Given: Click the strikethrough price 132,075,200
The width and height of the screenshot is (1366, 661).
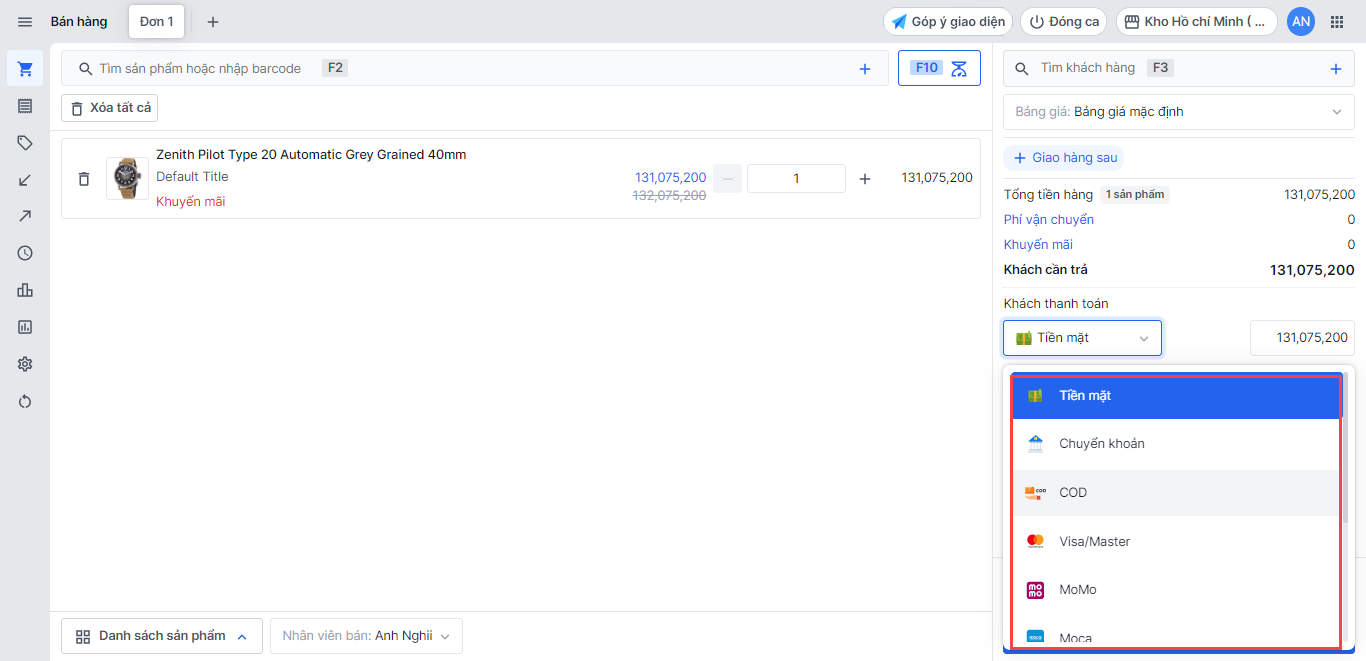Looking at the screenshot, I should [669, 195].
